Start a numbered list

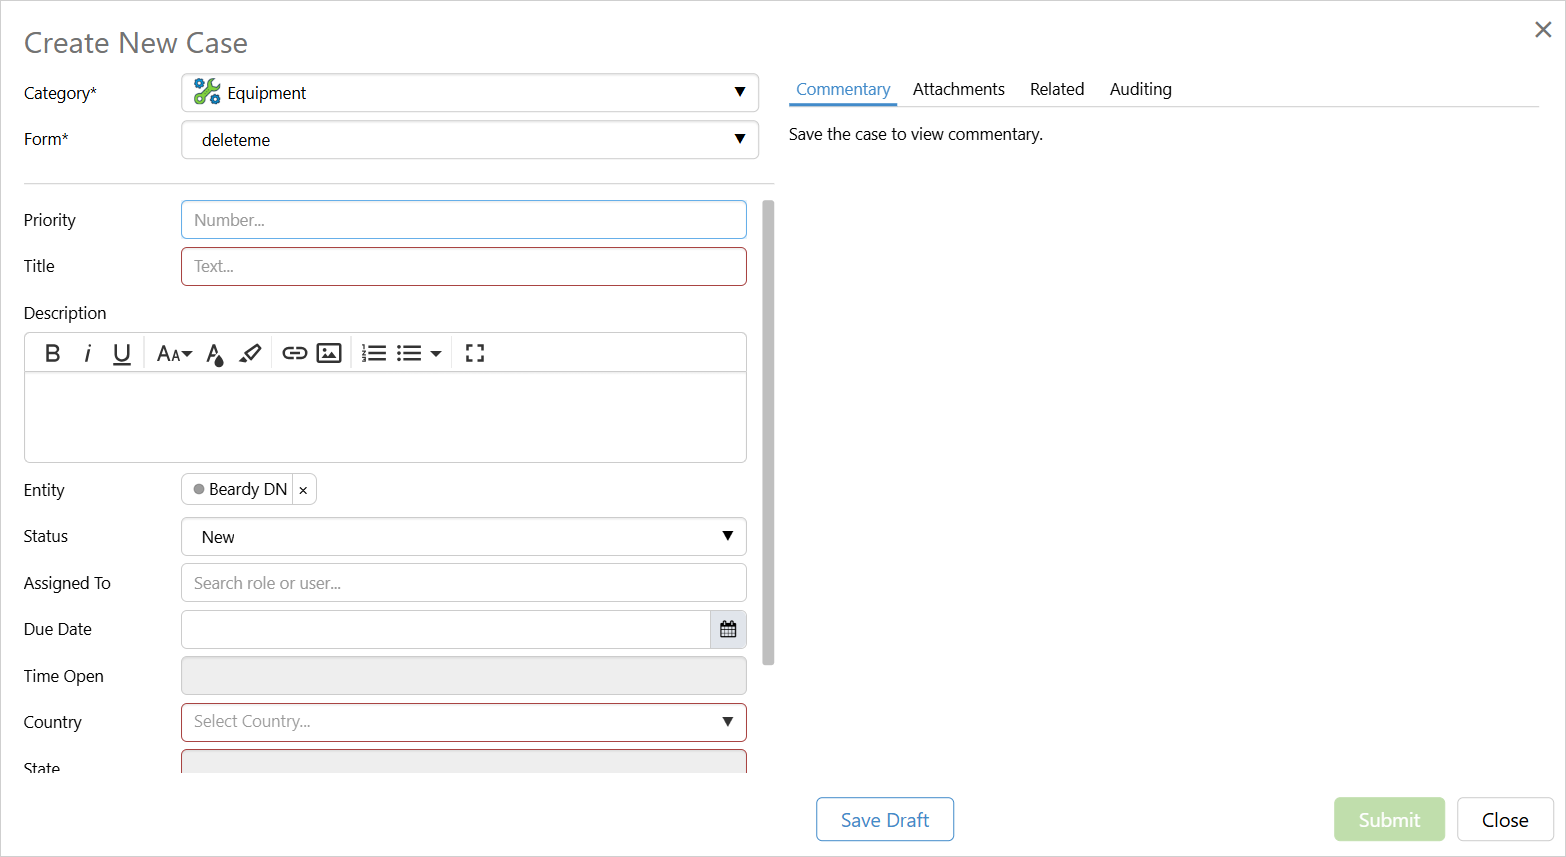click(374, 353)
